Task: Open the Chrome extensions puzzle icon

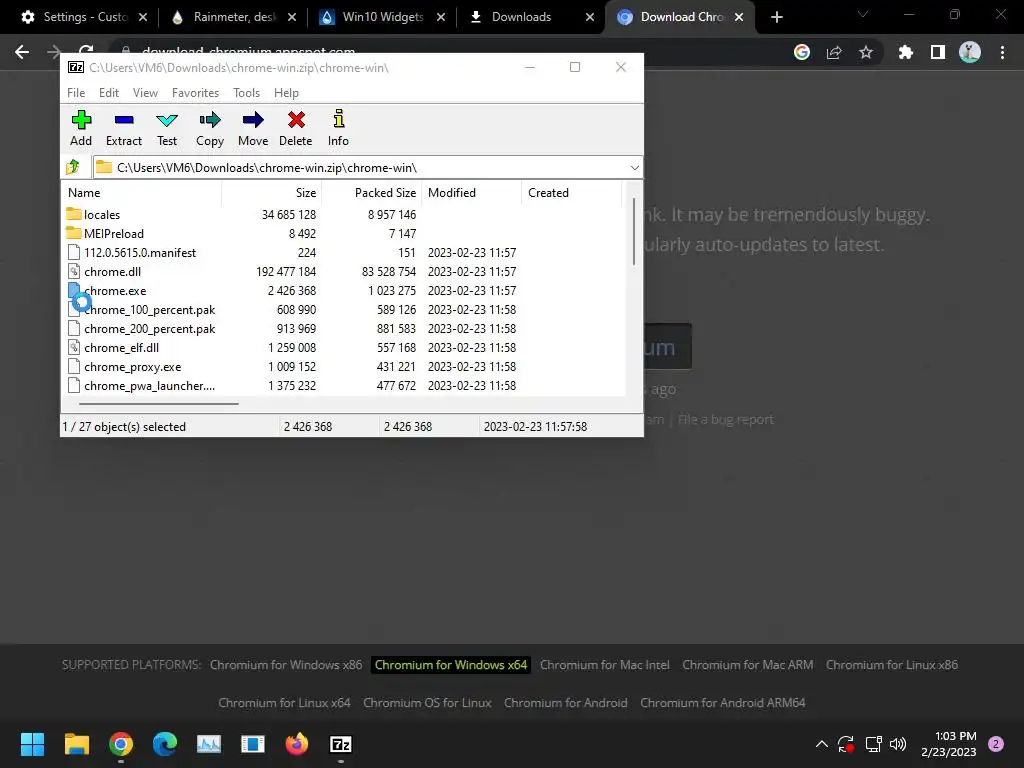Action: click(905, 52)
